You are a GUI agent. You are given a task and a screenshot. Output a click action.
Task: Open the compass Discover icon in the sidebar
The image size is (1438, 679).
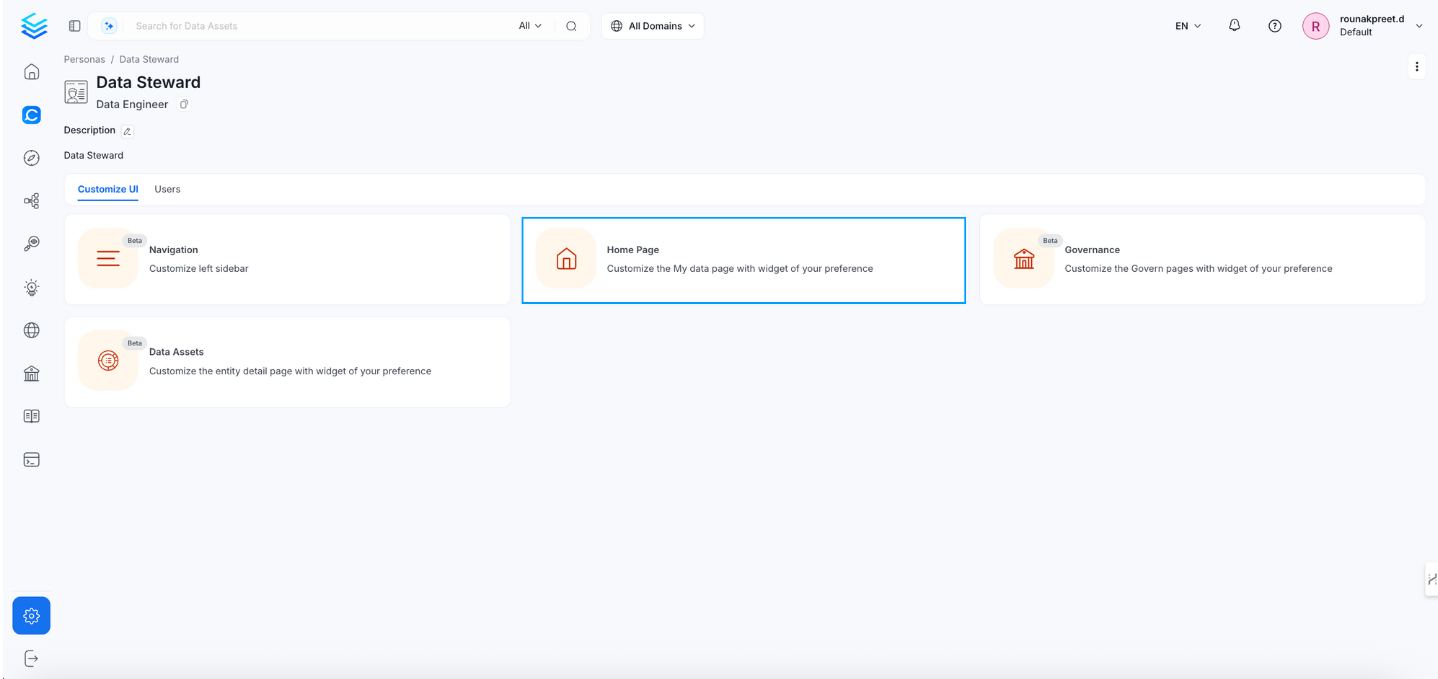31,157
